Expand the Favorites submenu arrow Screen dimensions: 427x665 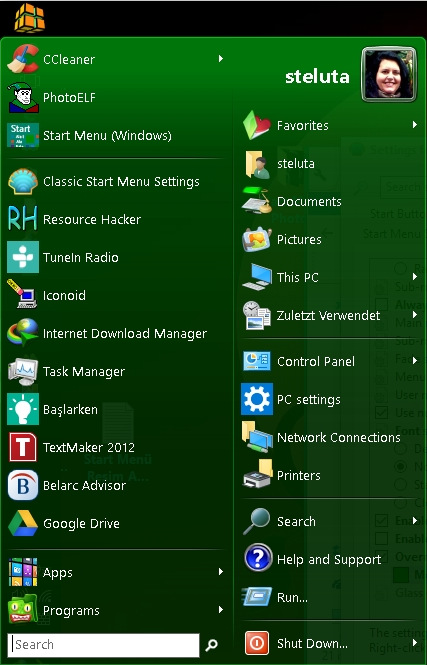point(415,125)
